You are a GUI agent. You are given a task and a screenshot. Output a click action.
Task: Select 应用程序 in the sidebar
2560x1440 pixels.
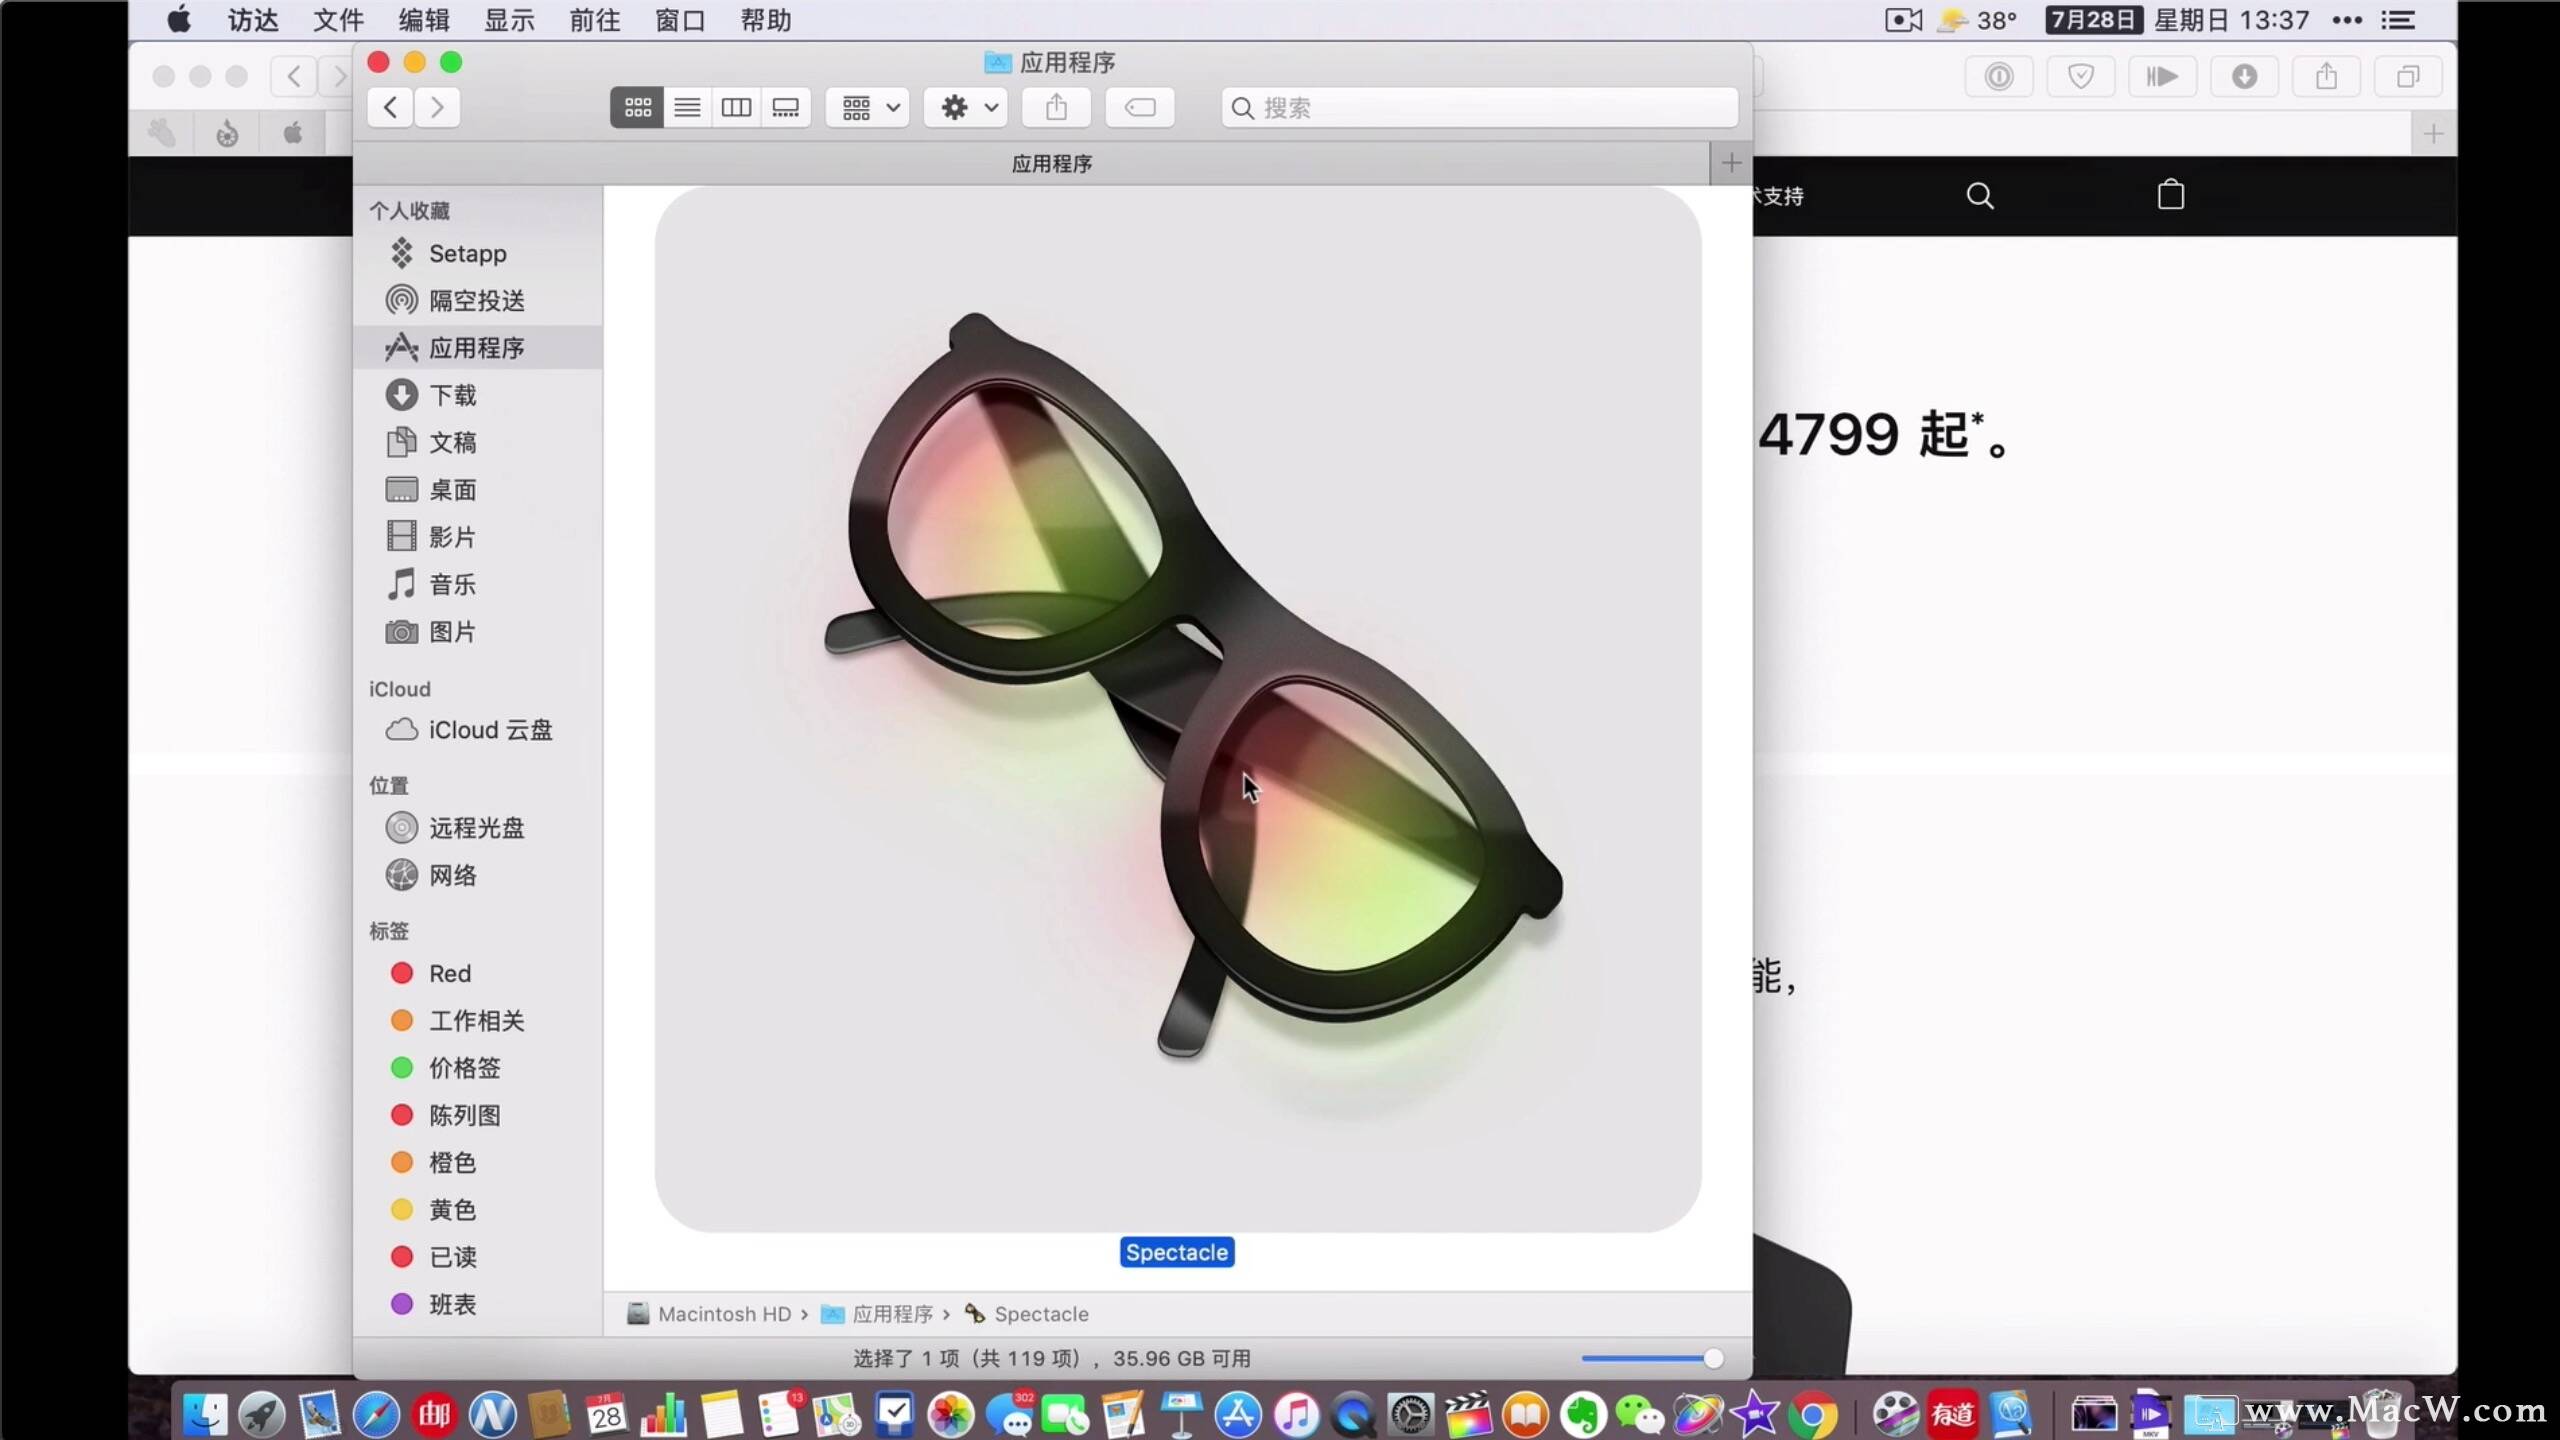point(478,347)
